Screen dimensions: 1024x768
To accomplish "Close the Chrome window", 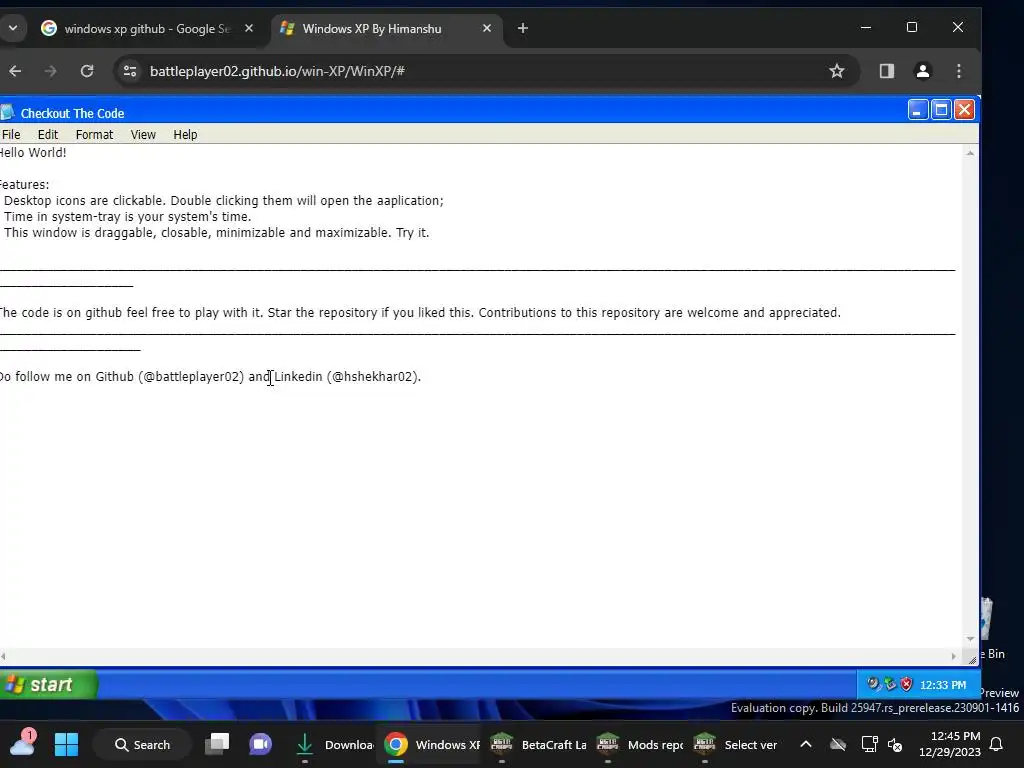I will click(x=957, y=27).
